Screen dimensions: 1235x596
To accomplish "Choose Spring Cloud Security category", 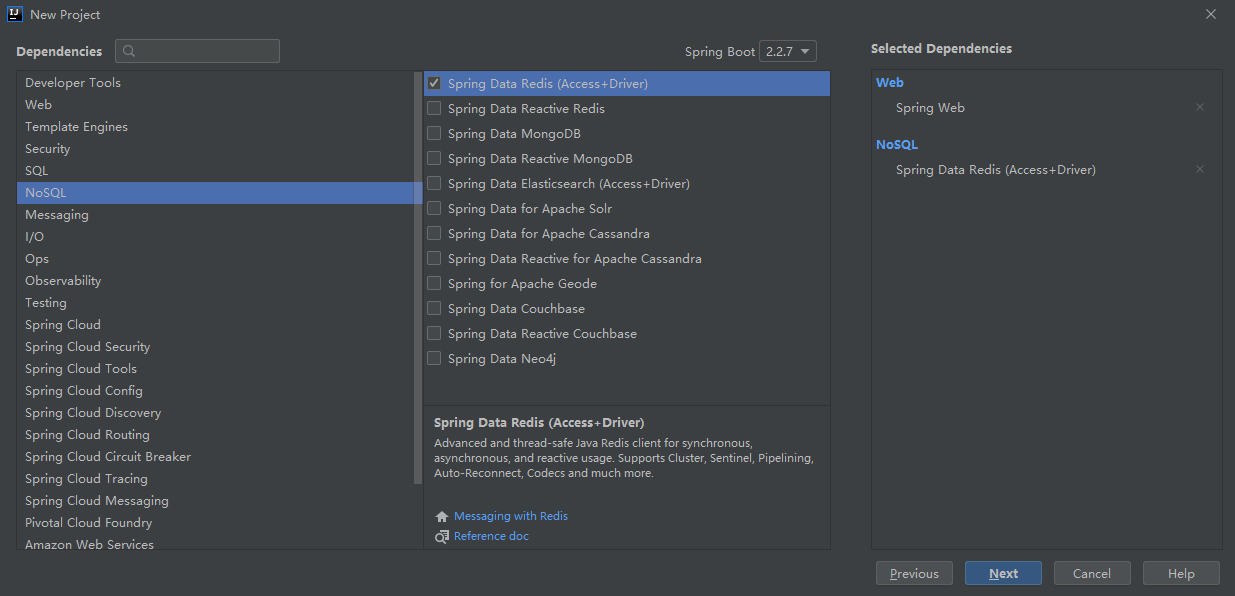I will pos(215,346).
